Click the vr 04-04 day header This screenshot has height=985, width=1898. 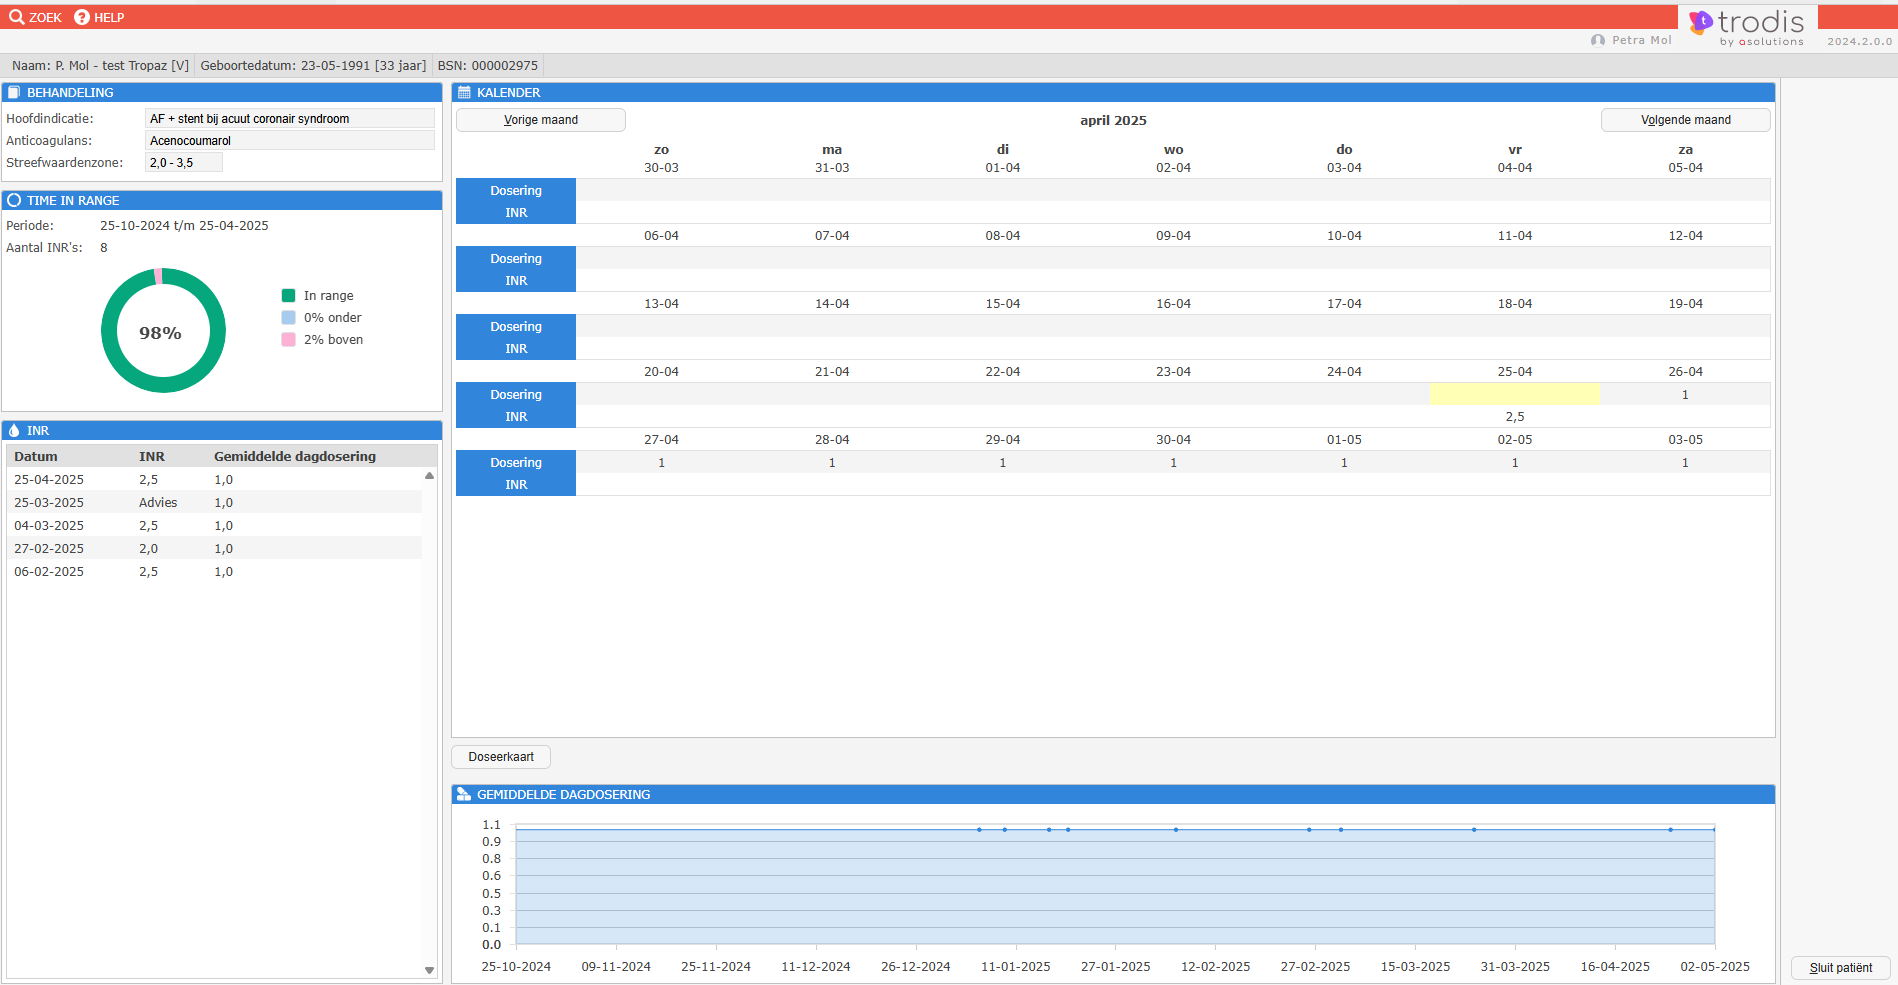point(1515,158)
